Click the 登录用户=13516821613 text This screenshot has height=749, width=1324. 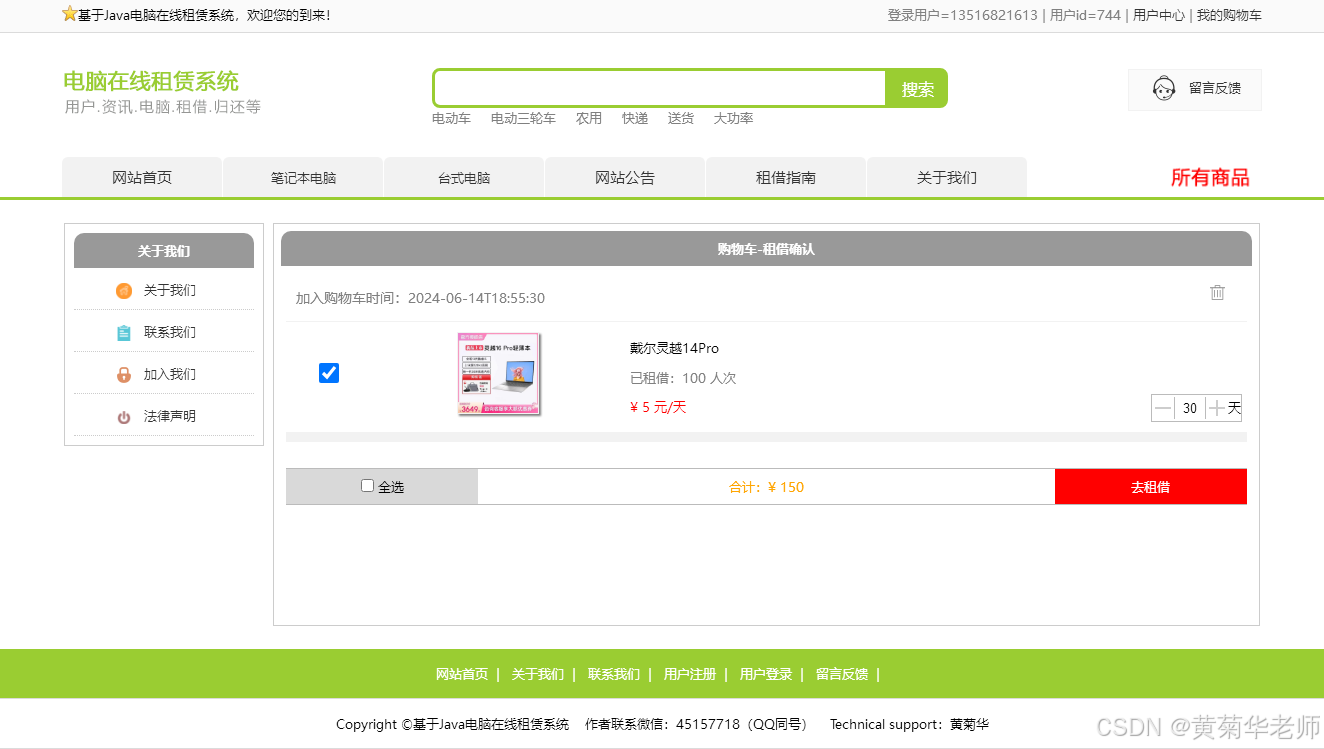962,15
